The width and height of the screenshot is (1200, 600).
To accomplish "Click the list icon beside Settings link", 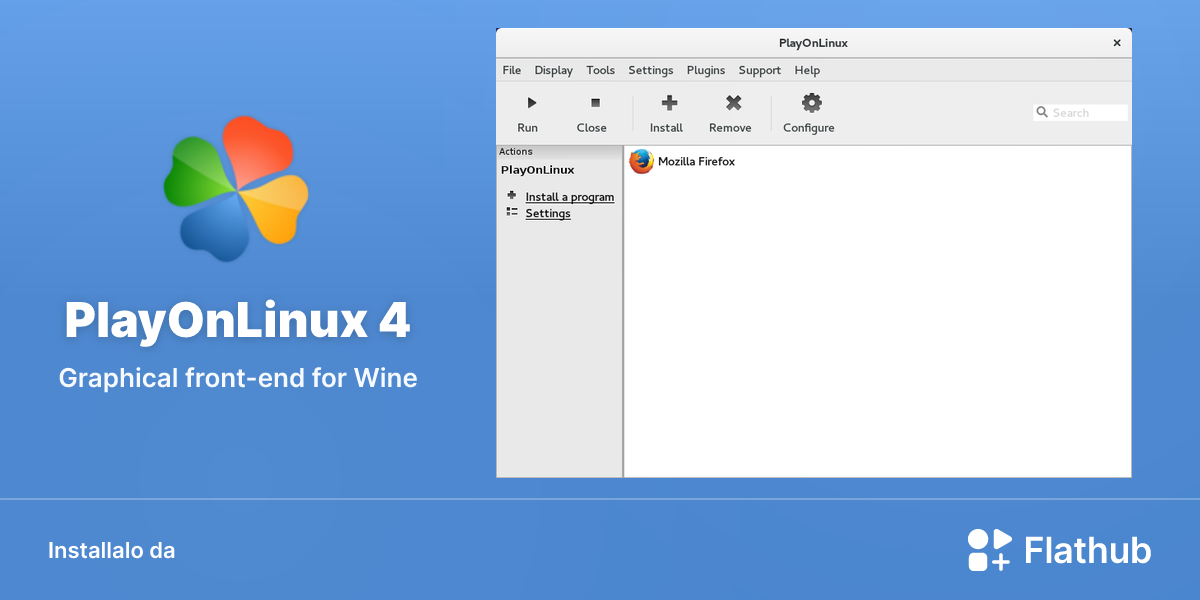I will [x=512, y=212].
